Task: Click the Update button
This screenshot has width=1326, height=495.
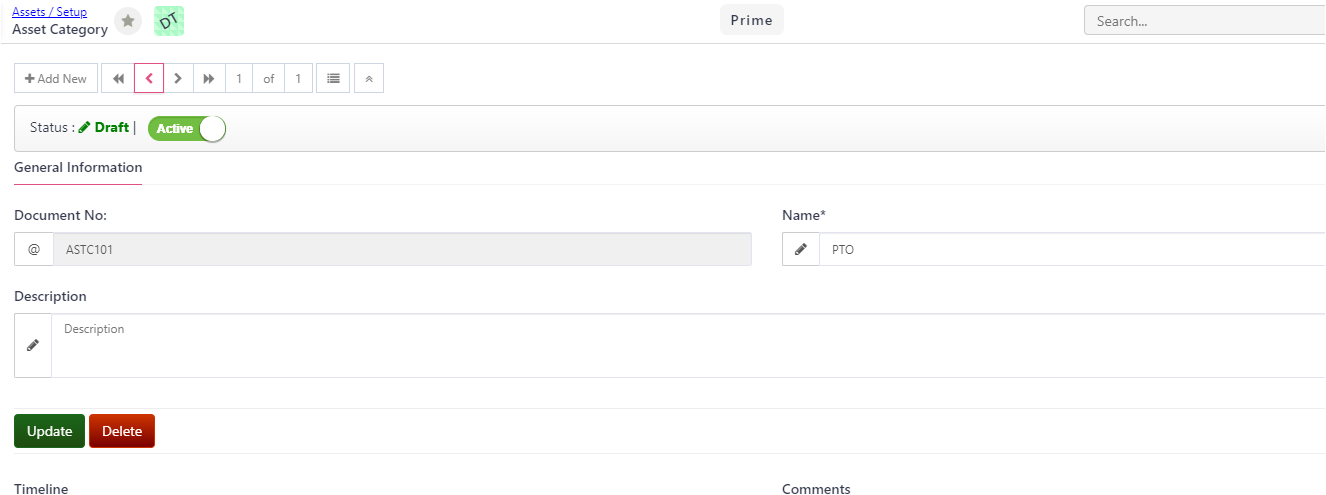Action: [x=50, y=431]
